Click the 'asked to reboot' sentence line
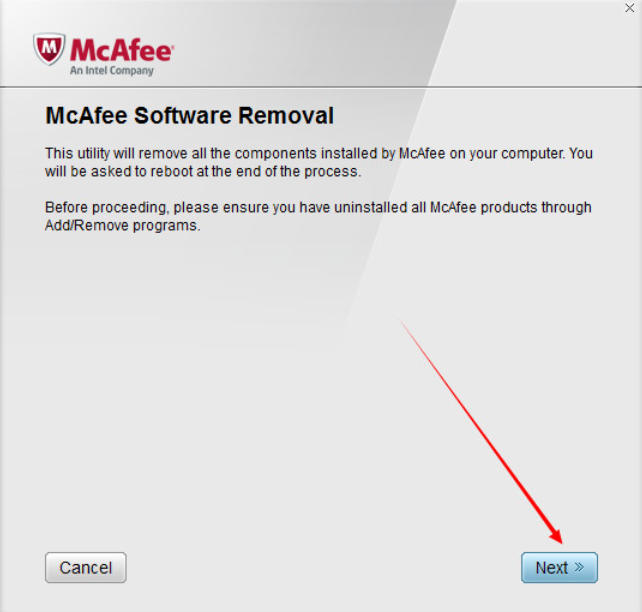 point(203,172)
